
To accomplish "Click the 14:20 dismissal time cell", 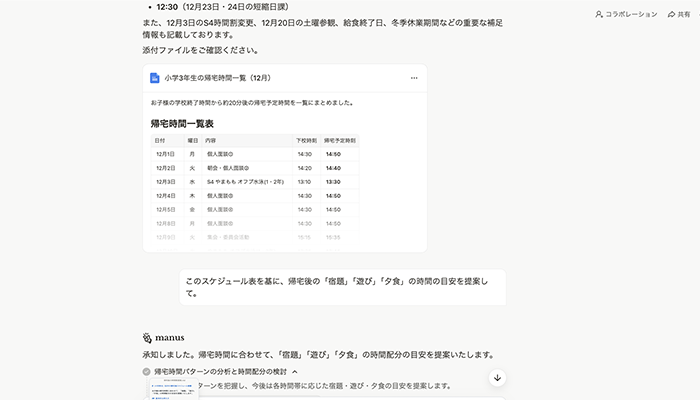I will pos(304,168).
